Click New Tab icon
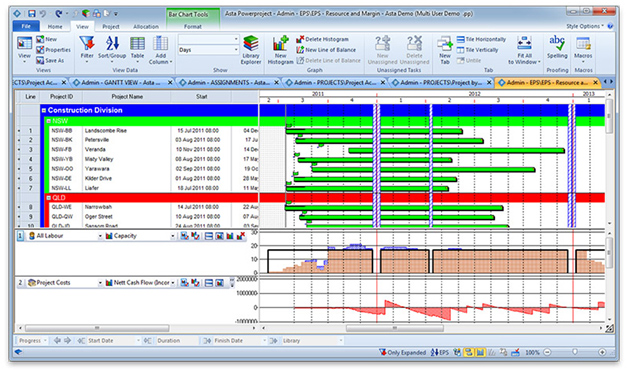628x373 pixels. click(x=445, y=50)
